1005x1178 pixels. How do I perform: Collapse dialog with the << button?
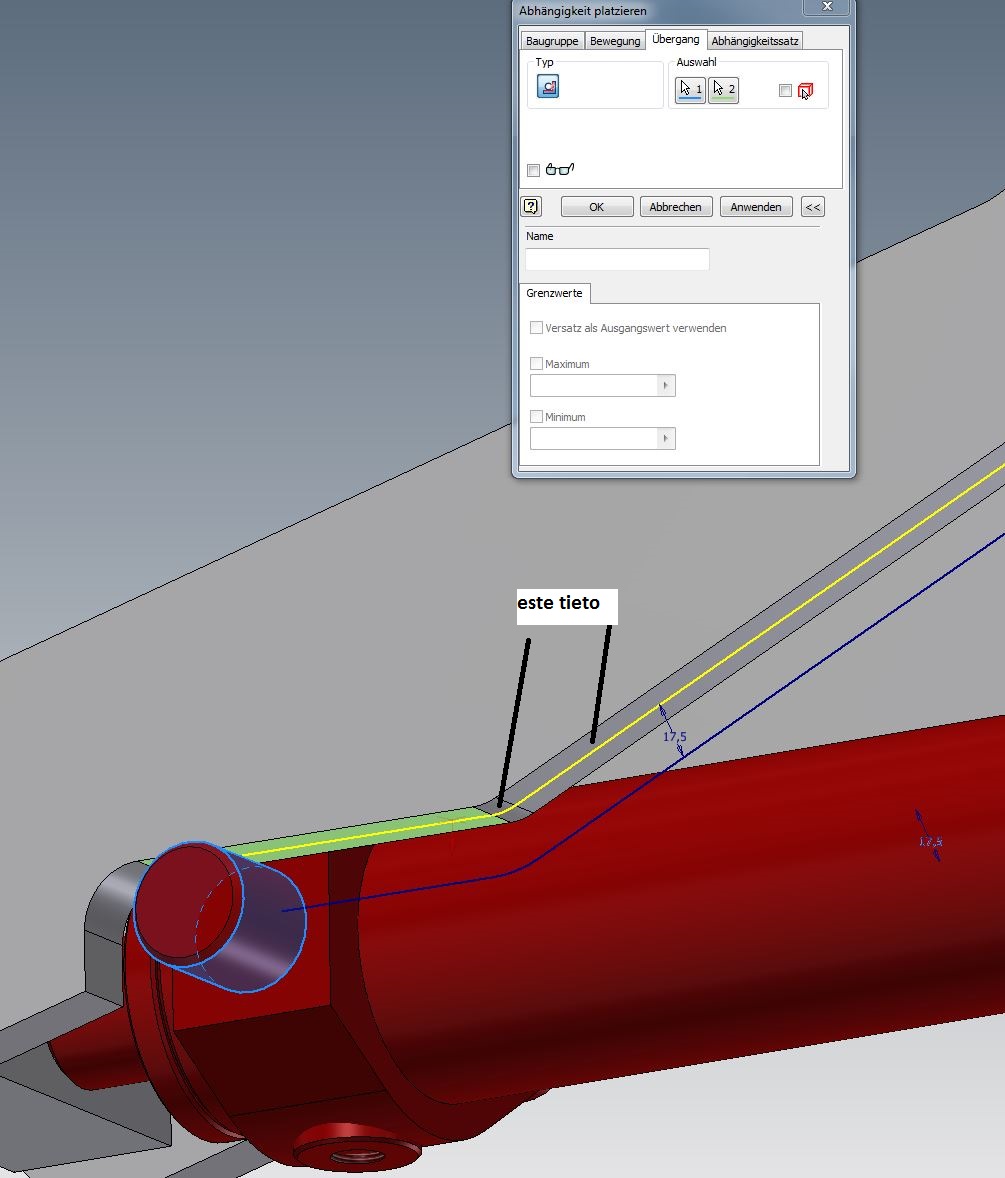[812, 207]
